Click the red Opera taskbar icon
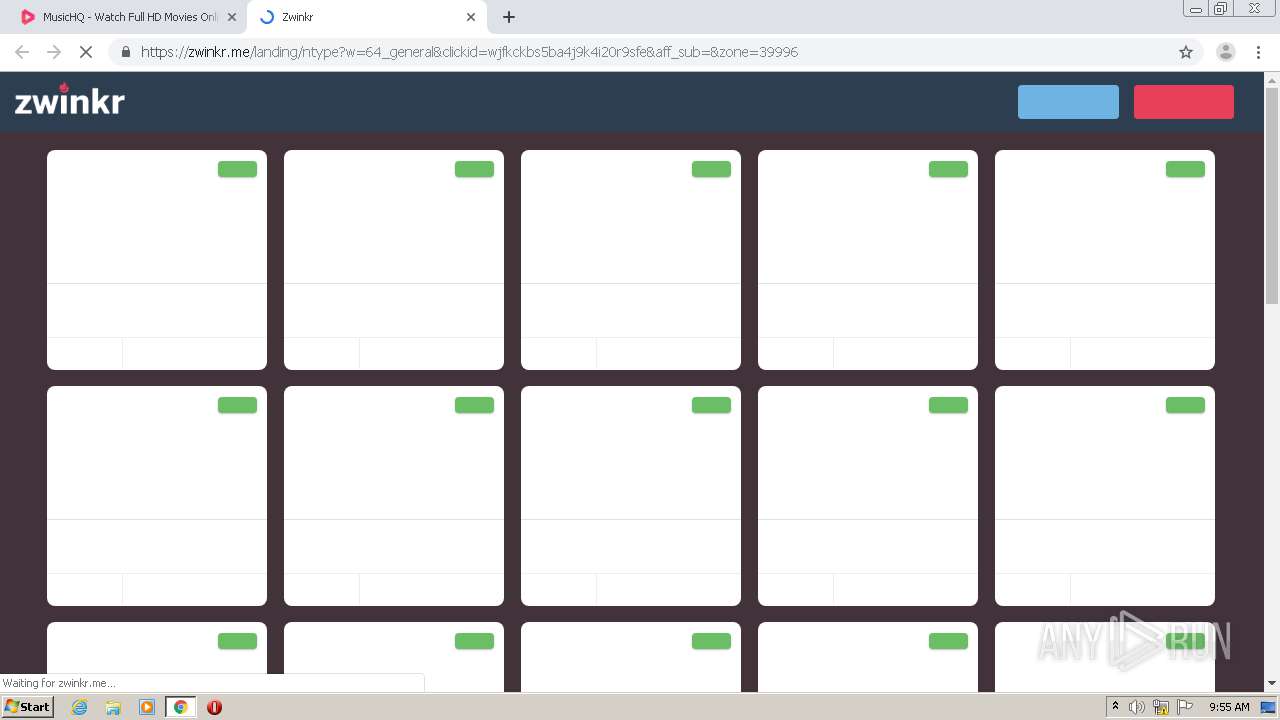Image resolution: width=1280 pixels, height=720 pixels. (214, 707)
